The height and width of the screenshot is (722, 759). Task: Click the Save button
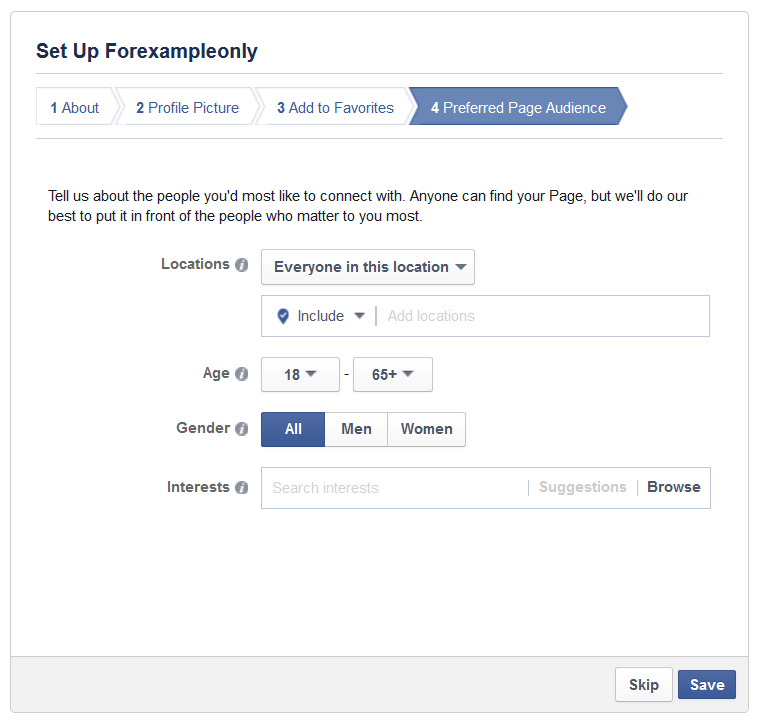pyautogui.click(x=706, y=685)
